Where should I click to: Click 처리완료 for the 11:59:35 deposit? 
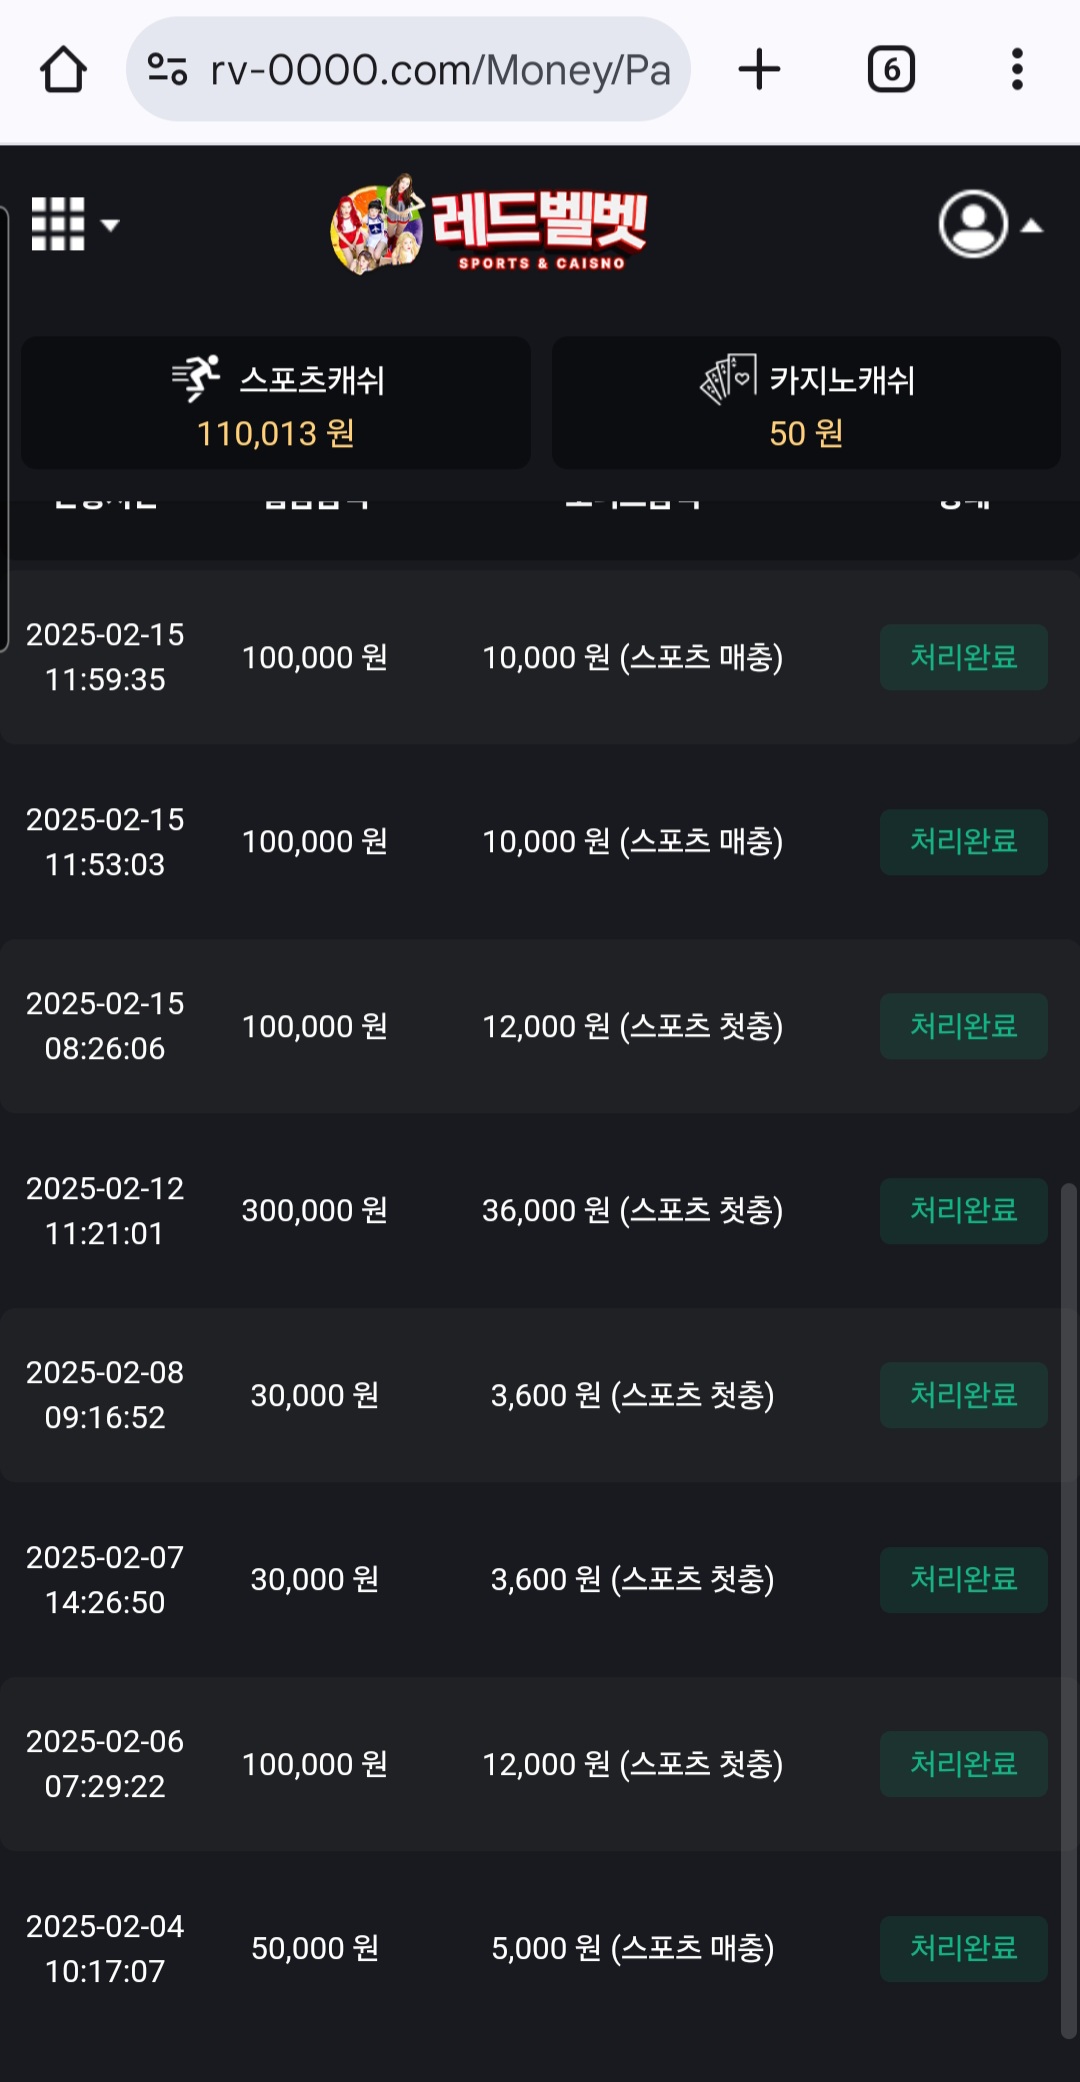pyautogui.click(x=963, y=657)
